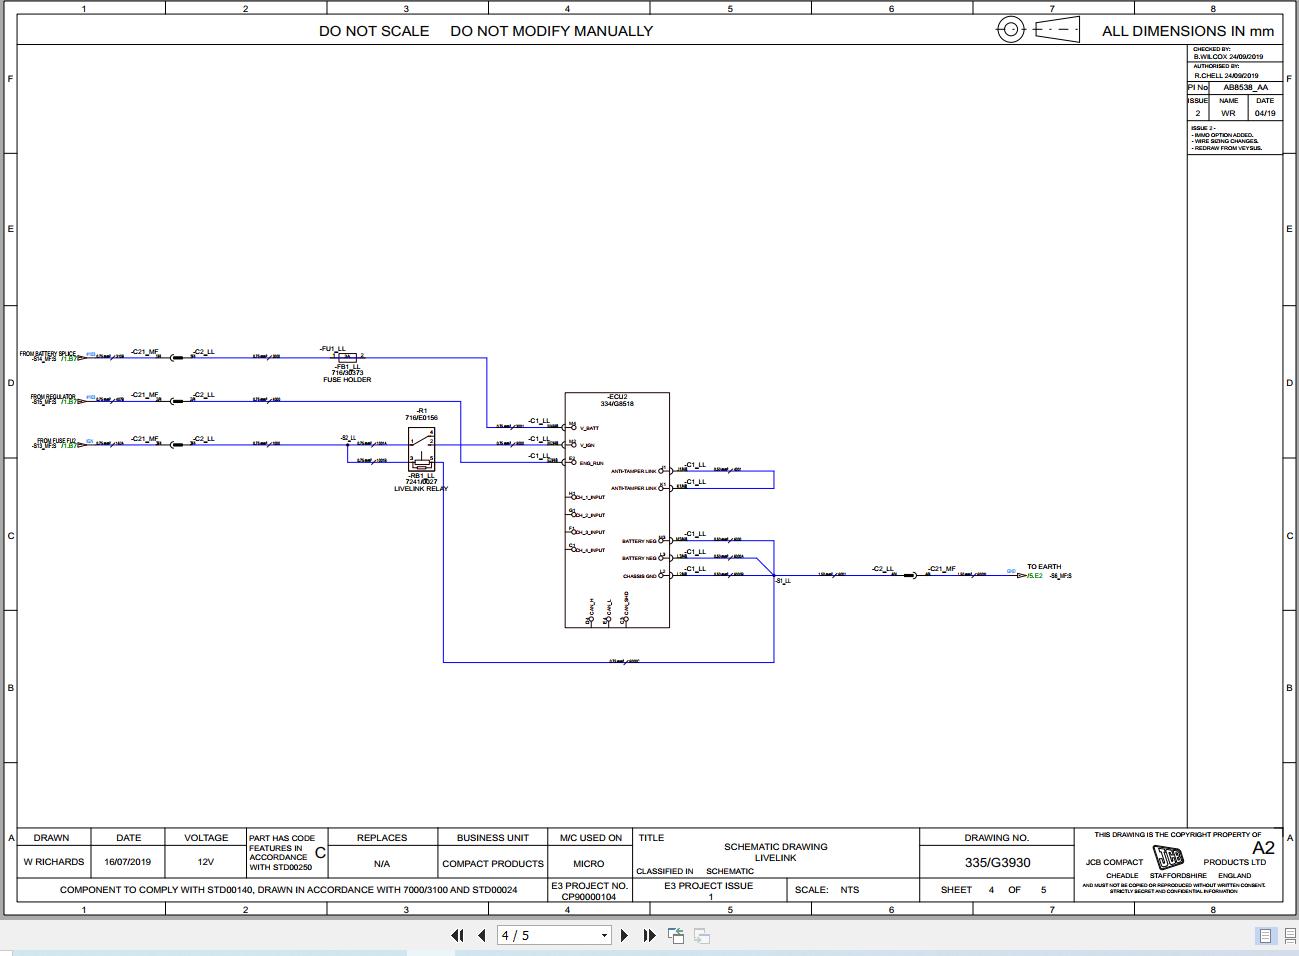Follow the /1.B7 link beside FROM REGULATOR

(68, 401)
